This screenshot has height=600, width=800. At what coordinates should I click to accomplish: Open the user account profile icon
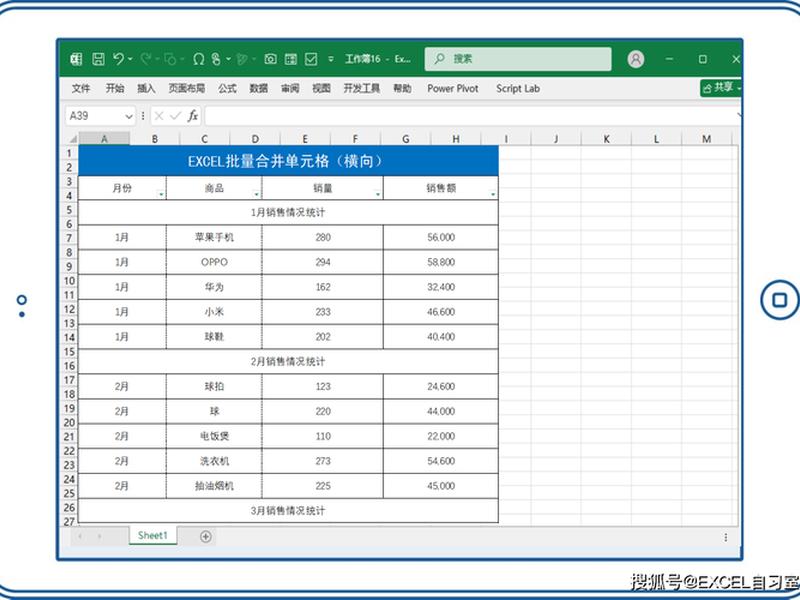pyautogui.click(x=636, y=59)
